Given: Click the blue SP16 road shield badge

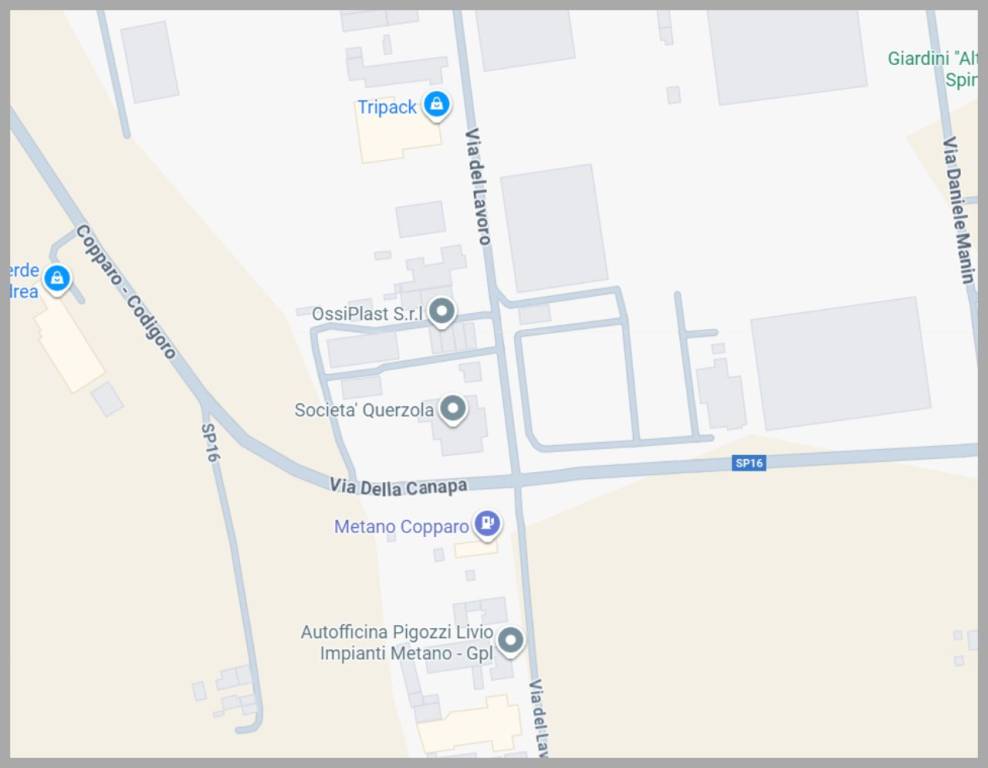Looking at the screenshot, I should [749, 463].
